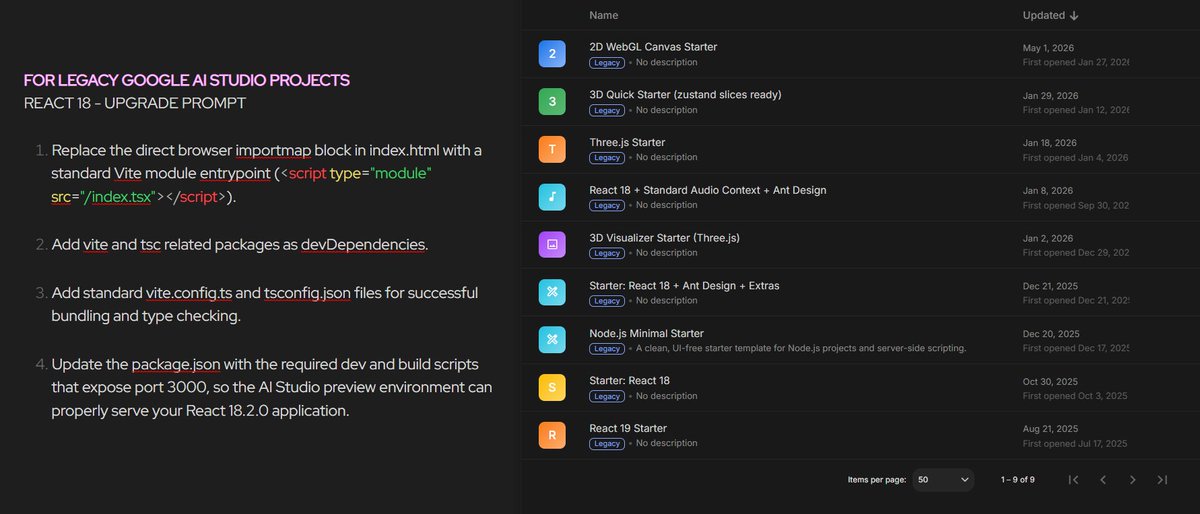Open the Three.js Starter project
The width and height of the screenshot is (1200, 514).
(627, 143)
